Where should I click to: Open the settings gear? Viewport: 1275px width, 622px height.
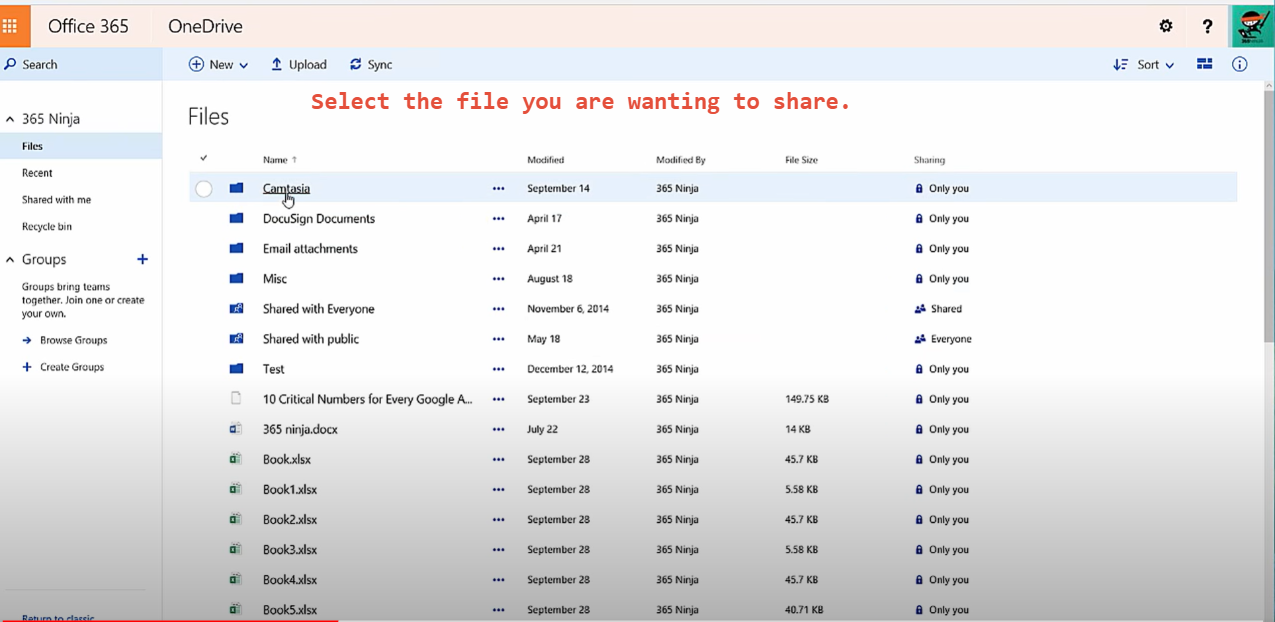1166,26
